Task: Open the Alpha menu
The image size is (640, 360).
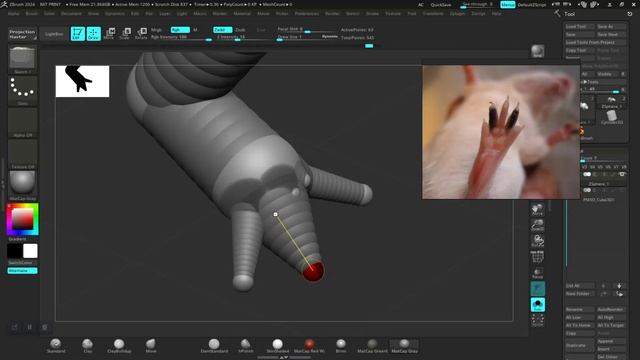Action: tap(13, 13)
